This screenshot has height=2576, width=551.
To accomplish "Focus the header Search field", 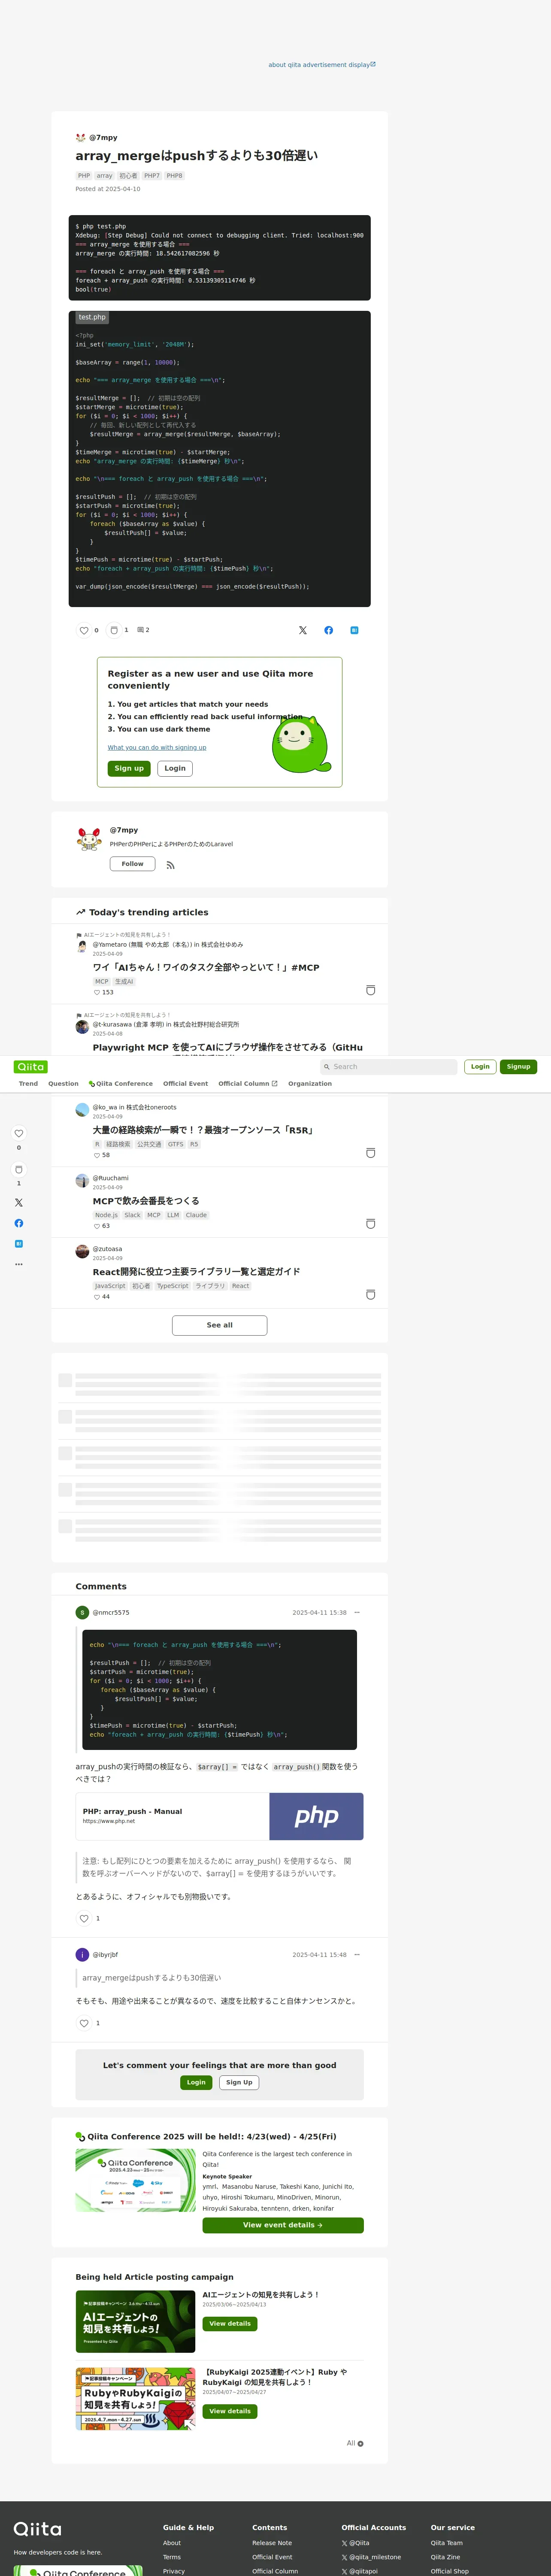I will [388, 1067].
